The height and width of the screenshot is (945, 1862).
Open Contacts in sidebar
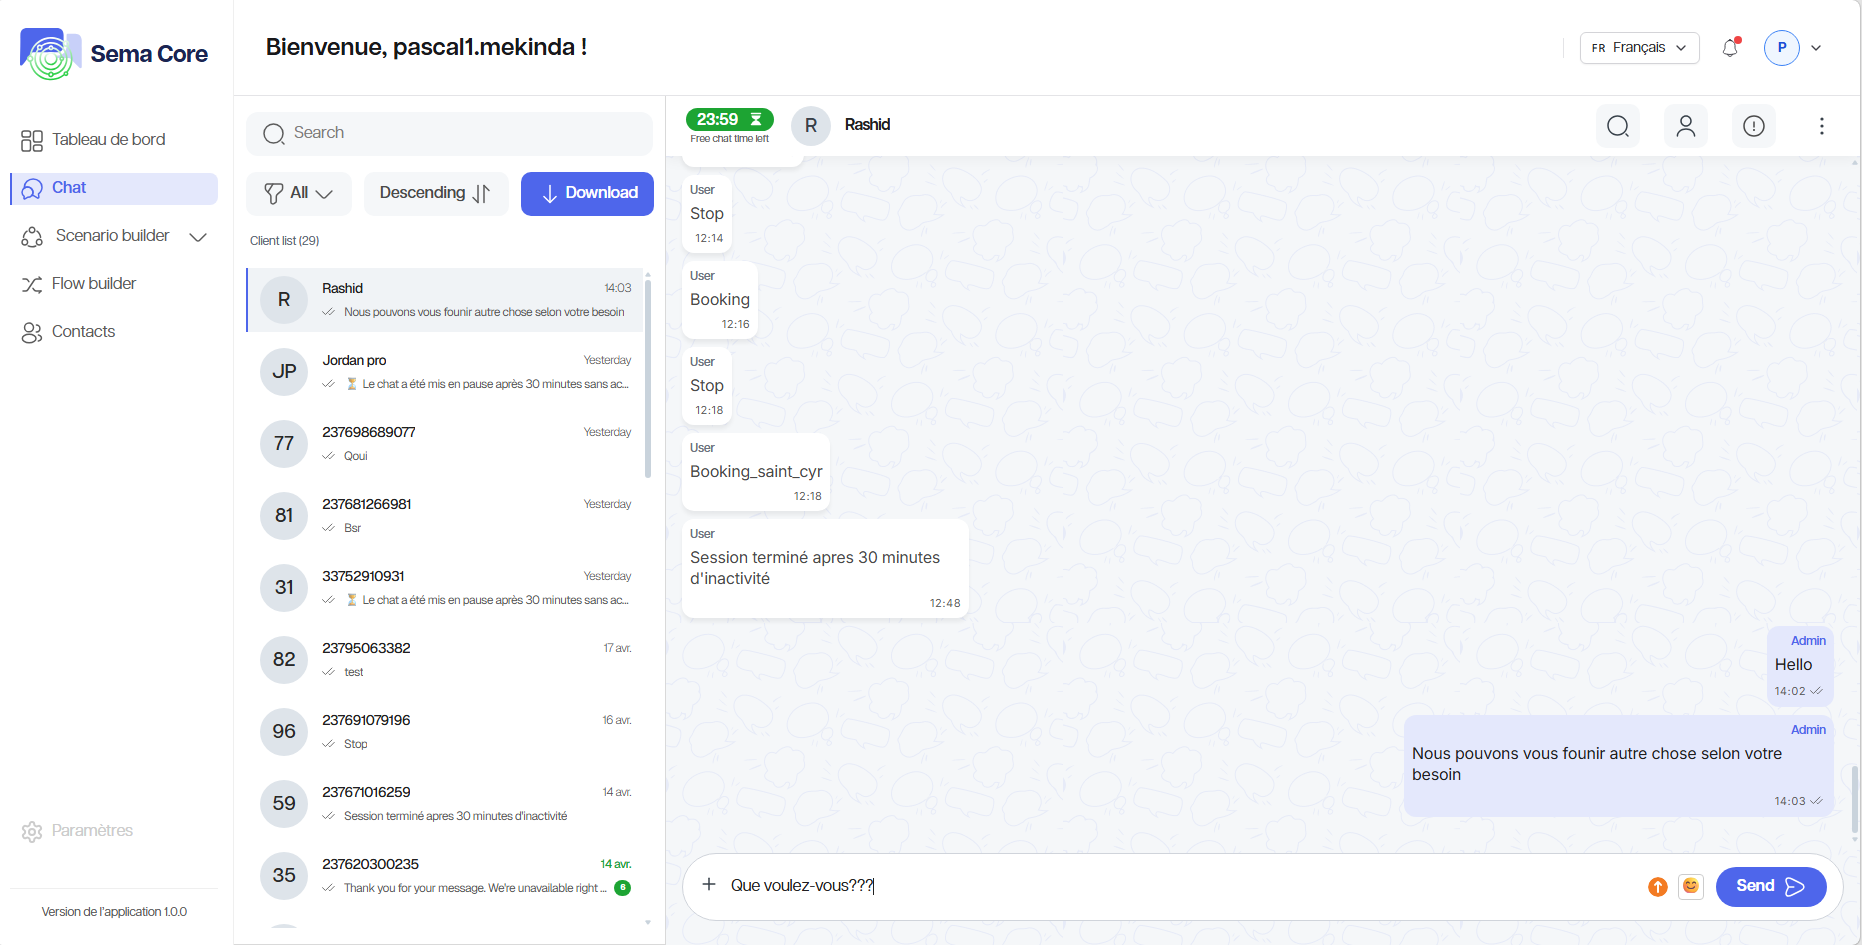83,332
